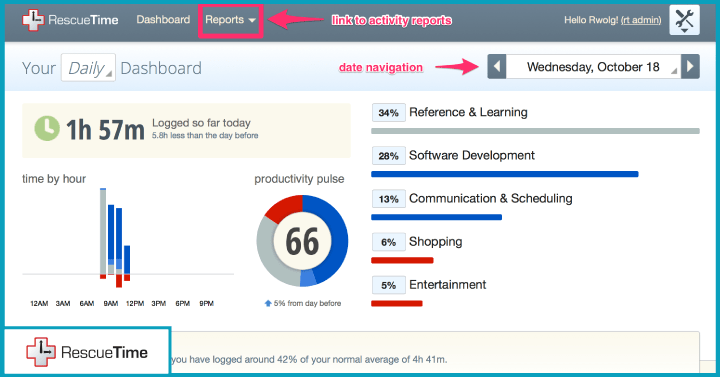
Task: Click the RescueTime cross logo in header
Action: [33, 20]
